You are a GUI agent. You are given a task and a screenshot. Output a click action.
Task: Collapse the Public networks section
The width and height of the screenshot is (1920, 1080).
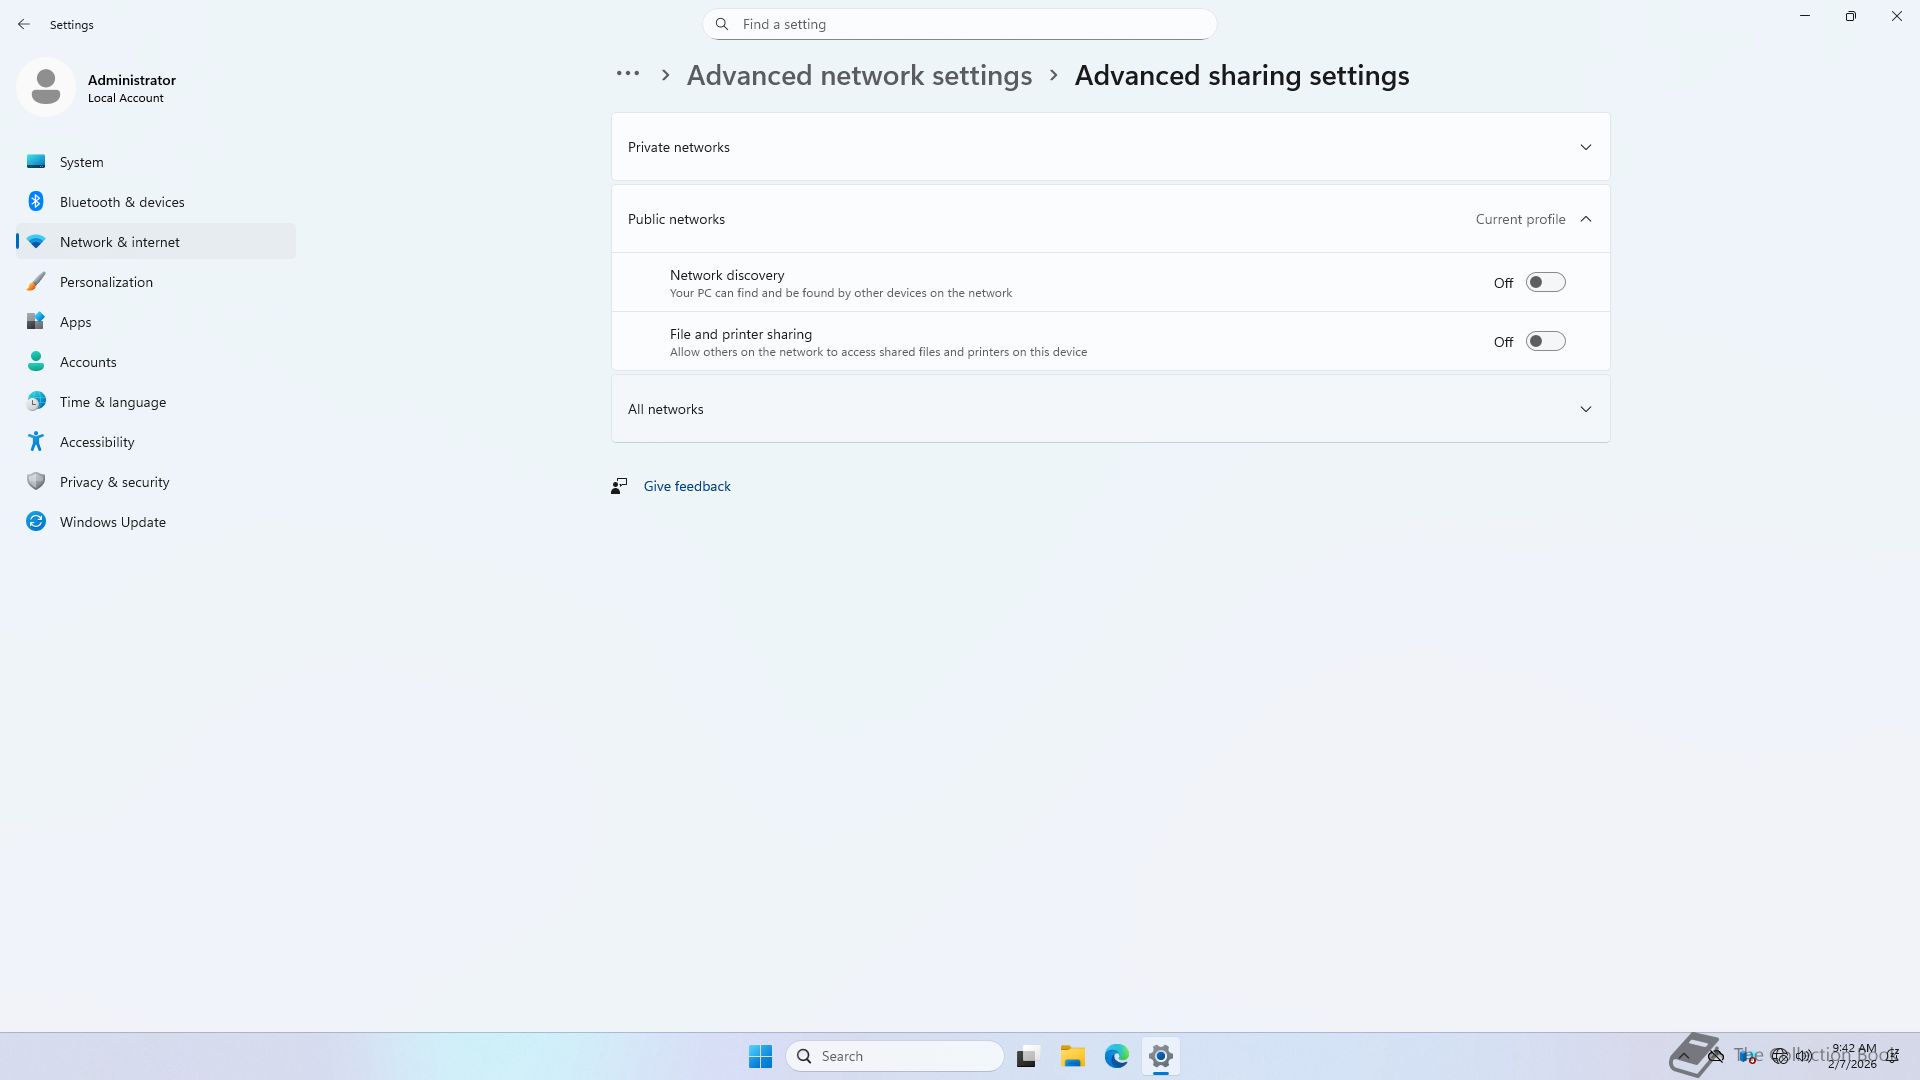(x=1585, y=219)
